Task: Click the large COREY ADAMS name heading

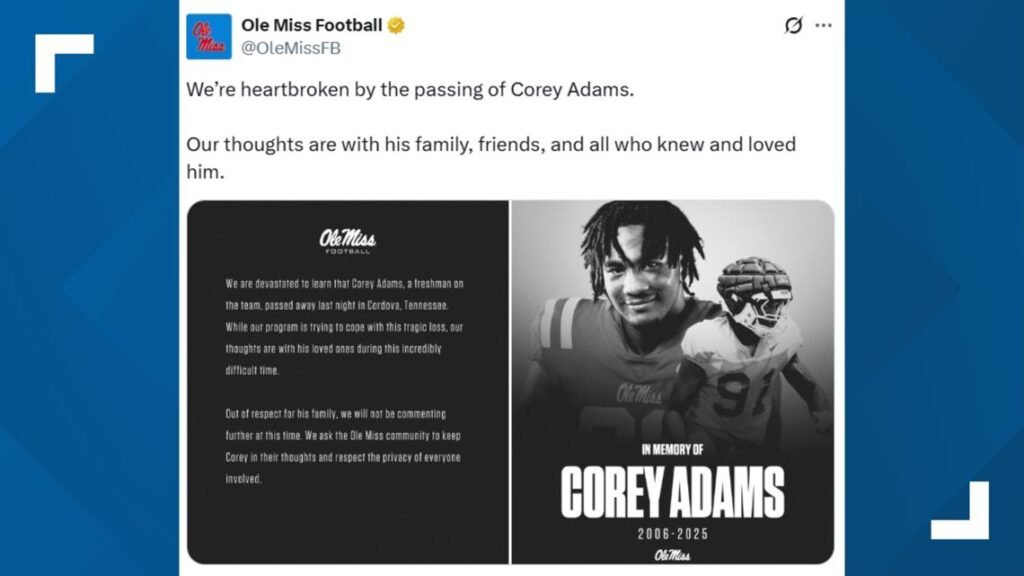Action: click(673, 492)
